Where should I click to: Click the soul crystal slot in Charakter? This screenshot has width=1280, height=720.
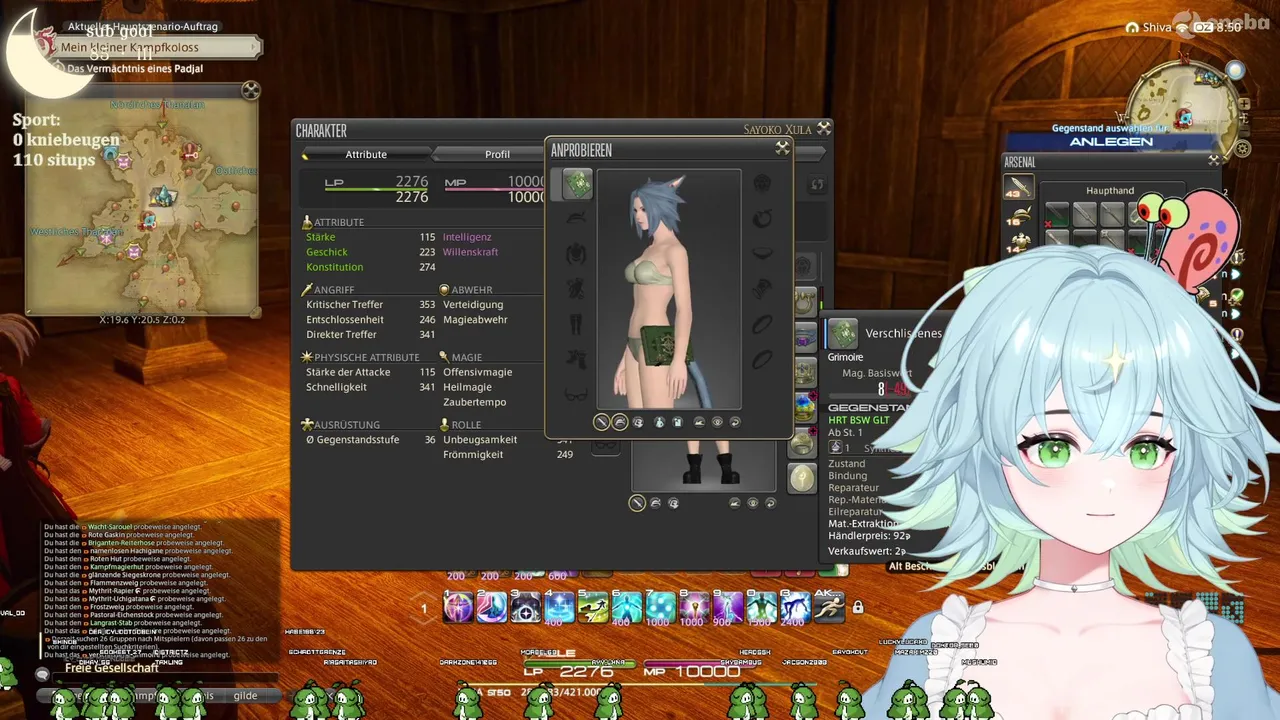pos(804,478)
